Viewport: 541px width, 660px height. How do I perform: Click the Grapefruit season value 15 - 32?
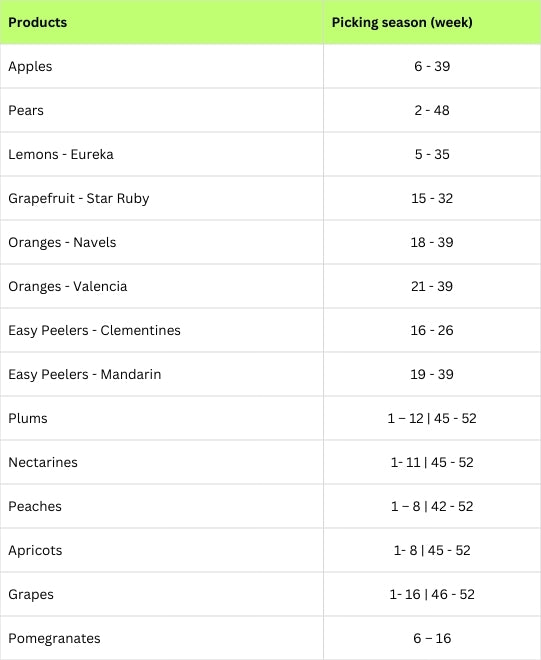pyautogui.click(x=432, y=199)
